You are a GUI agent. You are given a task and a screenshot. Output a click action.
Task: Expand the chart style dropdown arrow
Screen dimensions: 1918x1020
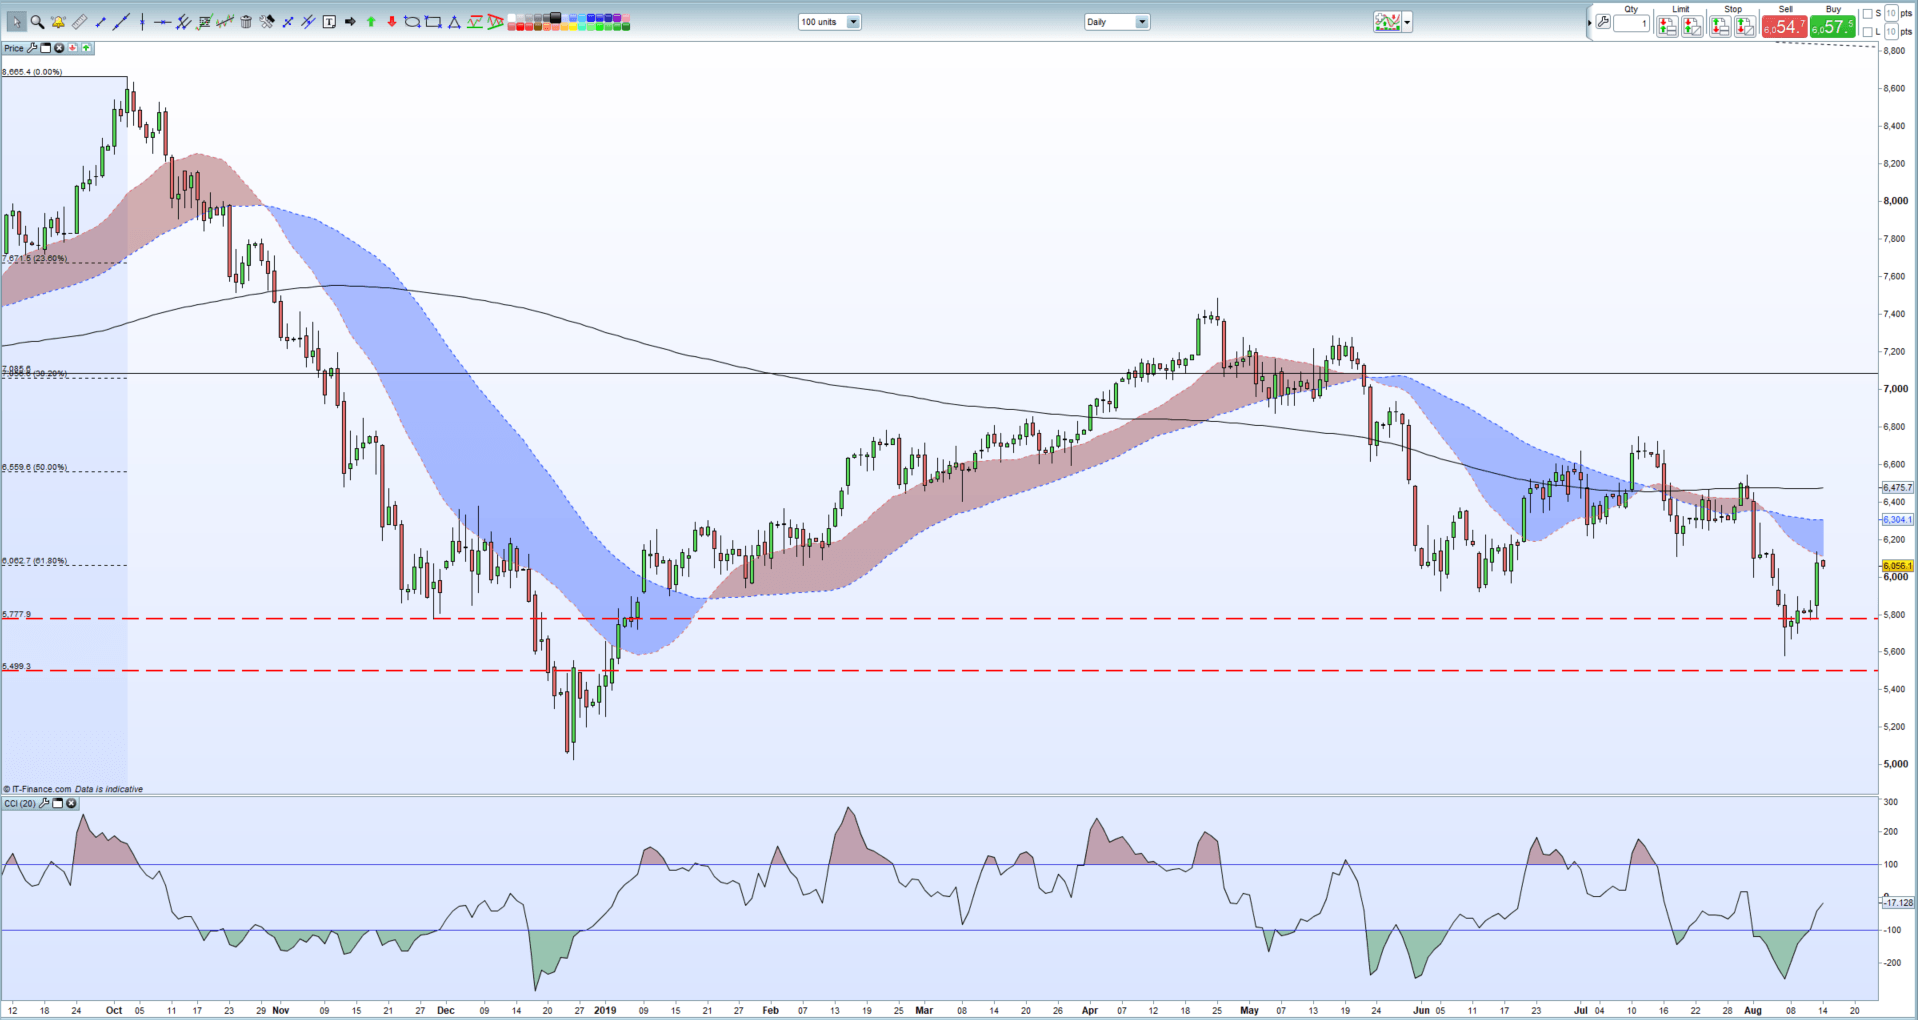[1407, 22]
